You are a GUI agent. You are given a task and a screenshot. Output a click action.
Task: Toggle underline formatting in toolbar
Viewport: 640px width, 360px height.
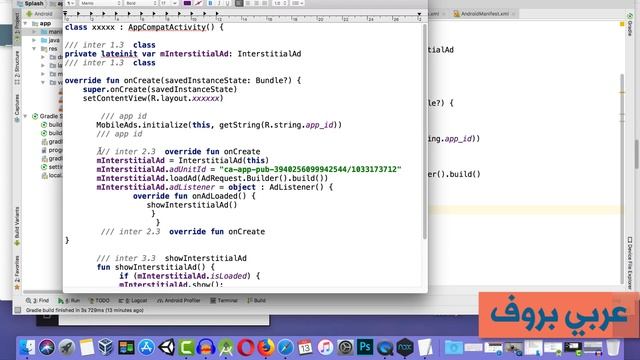[227, 3]
